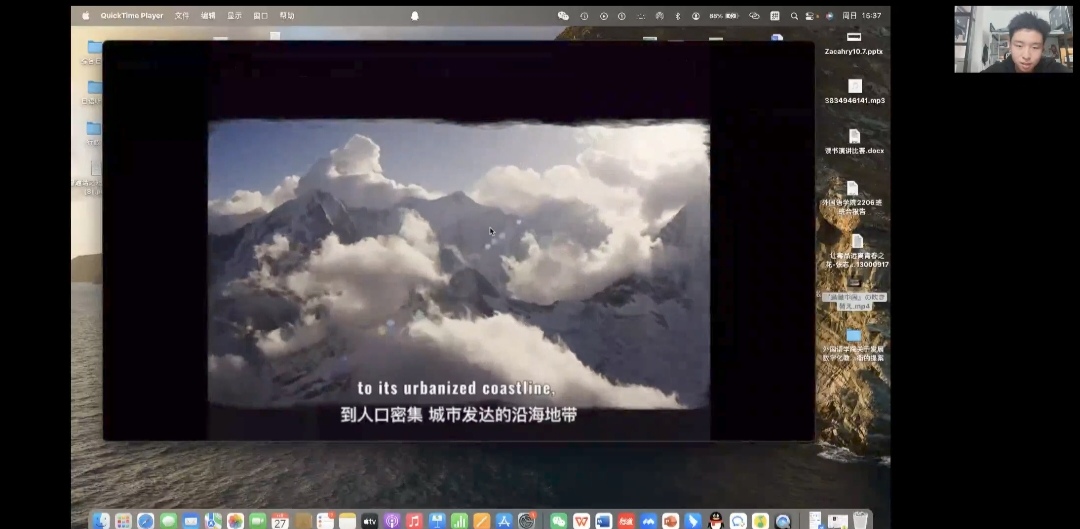Launch Music app from the dock
The height and width of the screenshot is (529, 1080).
pyautogui.click(x=414, y=520)
